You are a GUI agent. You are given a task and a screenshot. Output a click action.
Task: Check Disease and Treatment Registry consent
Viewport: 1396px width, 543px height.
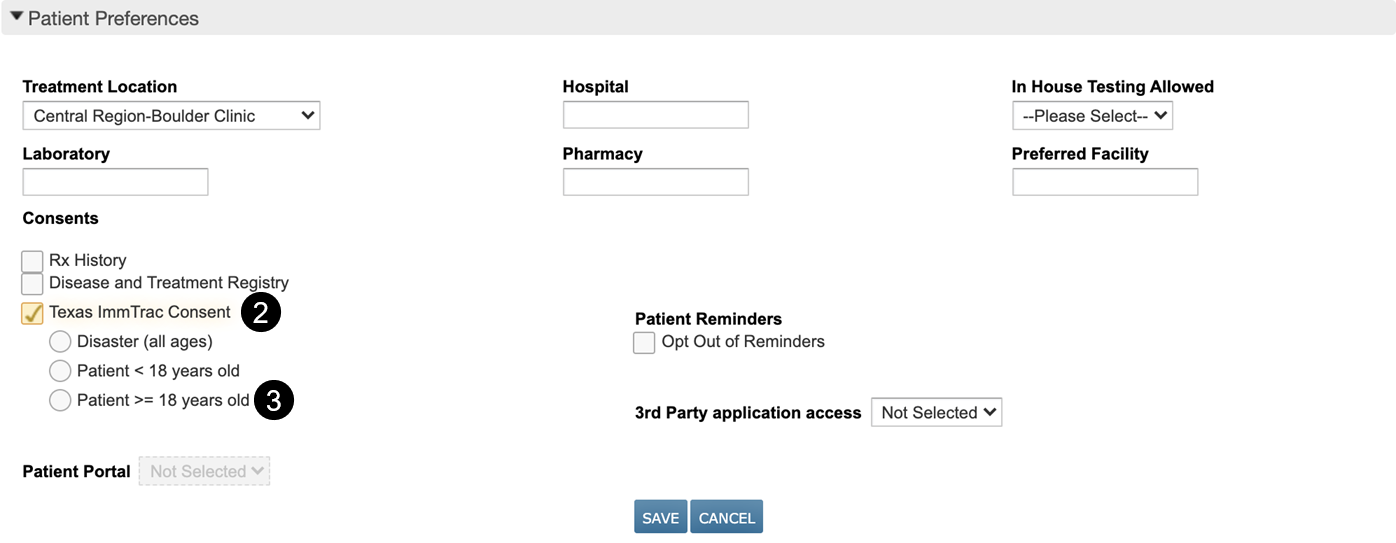[x=32, y=284]
